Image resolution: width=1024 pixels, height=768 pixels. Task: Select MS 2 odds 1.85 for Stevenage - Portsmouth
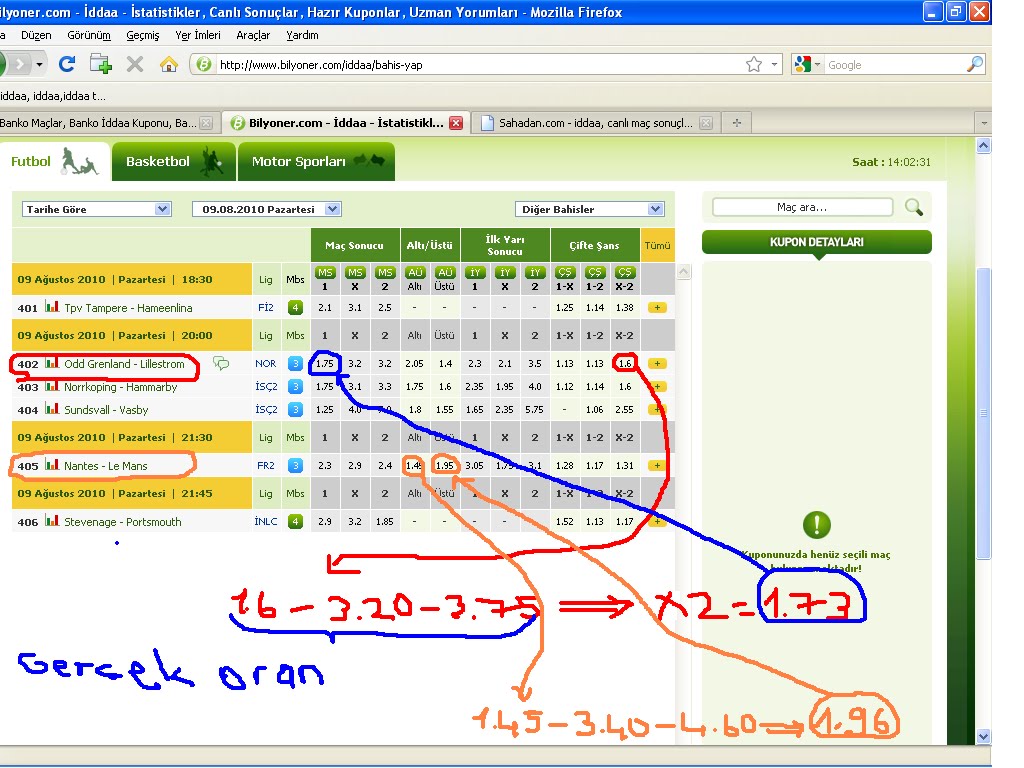[x=385, y=522]
